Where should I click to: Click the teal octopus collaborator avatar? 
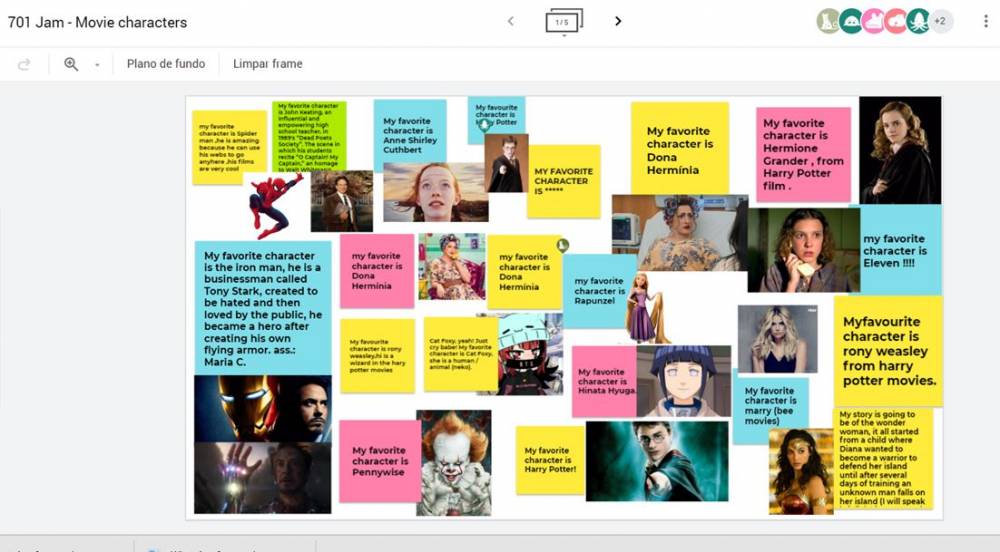point(918,21)
